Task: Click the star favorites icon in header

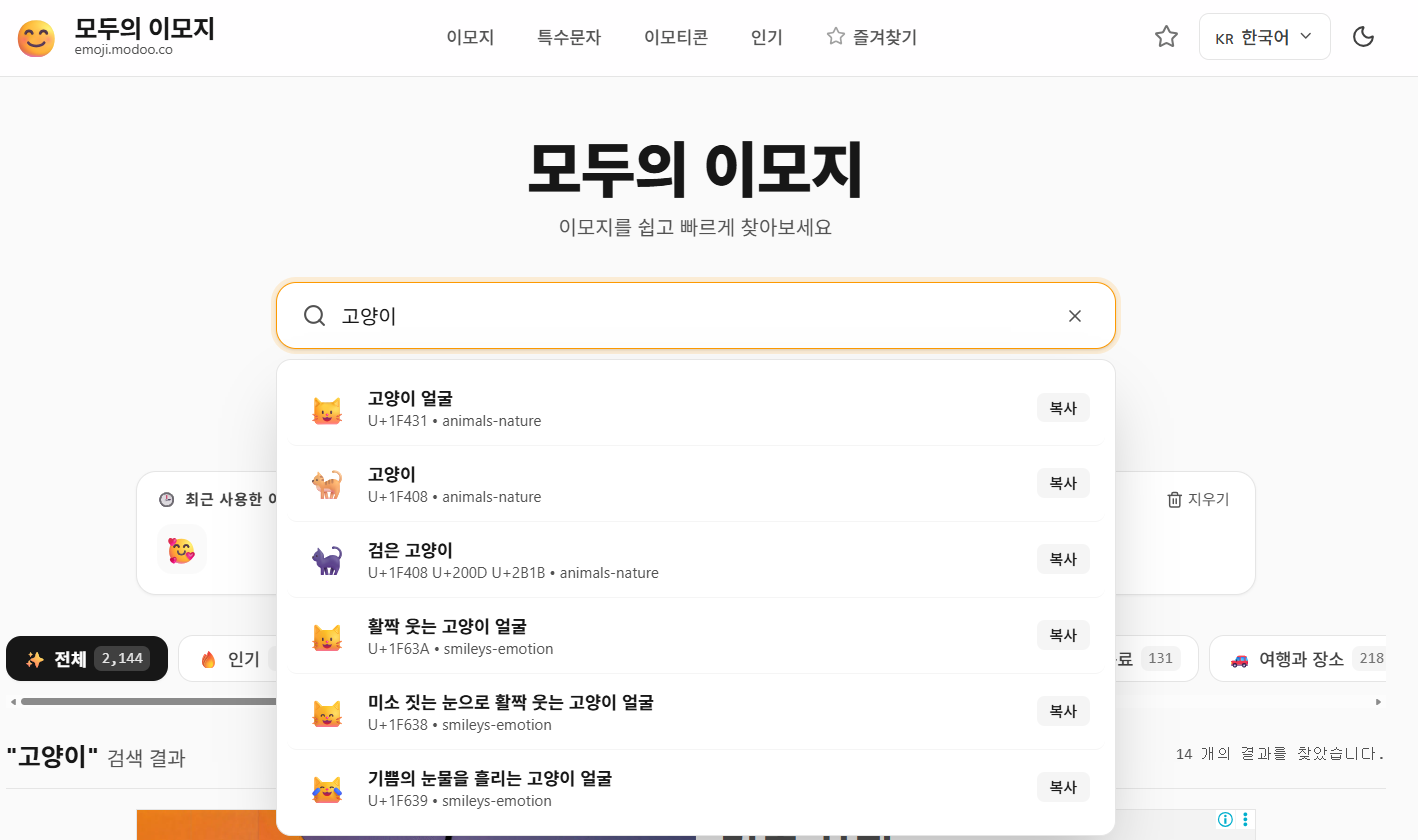Action: point(1166,37)
